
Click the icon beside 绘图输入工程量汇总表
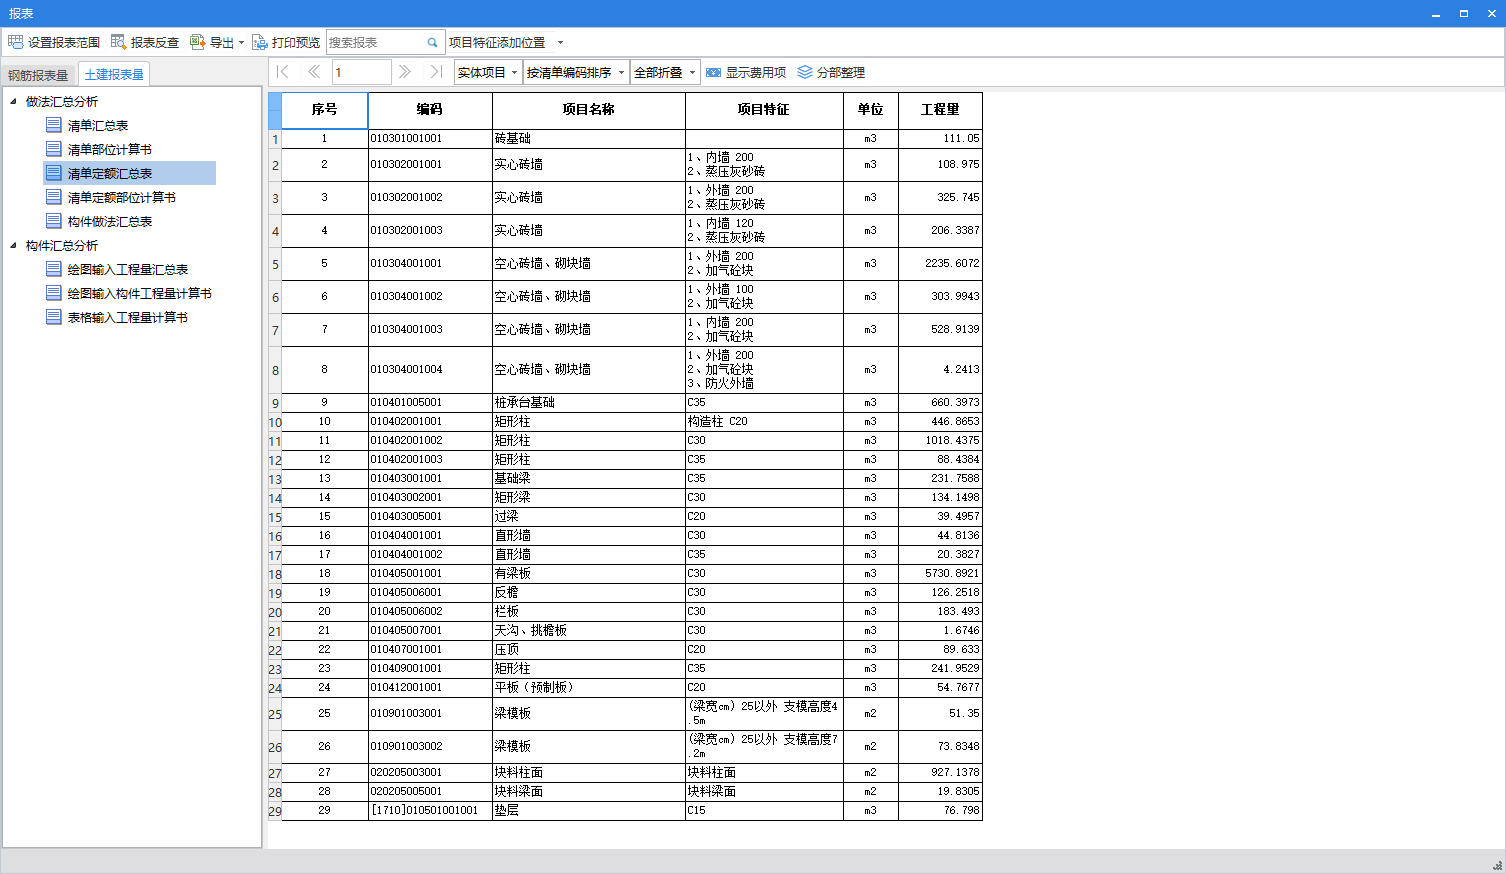(x=54, y=269)
